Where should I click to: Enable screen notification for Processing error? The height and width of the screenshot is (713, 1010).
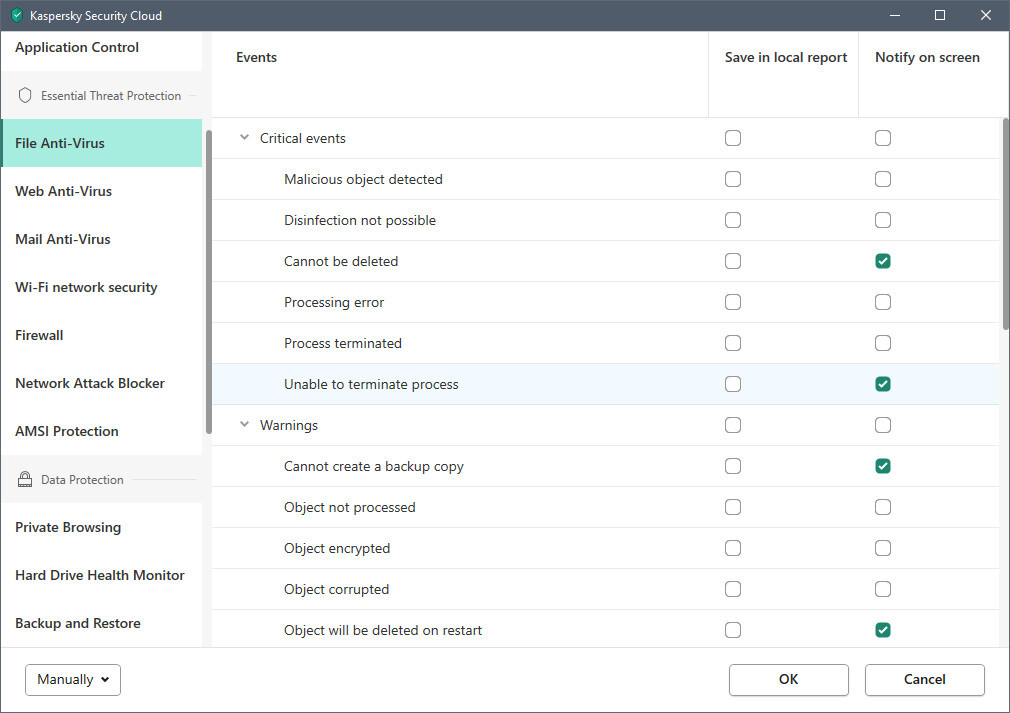click(883, 302)
